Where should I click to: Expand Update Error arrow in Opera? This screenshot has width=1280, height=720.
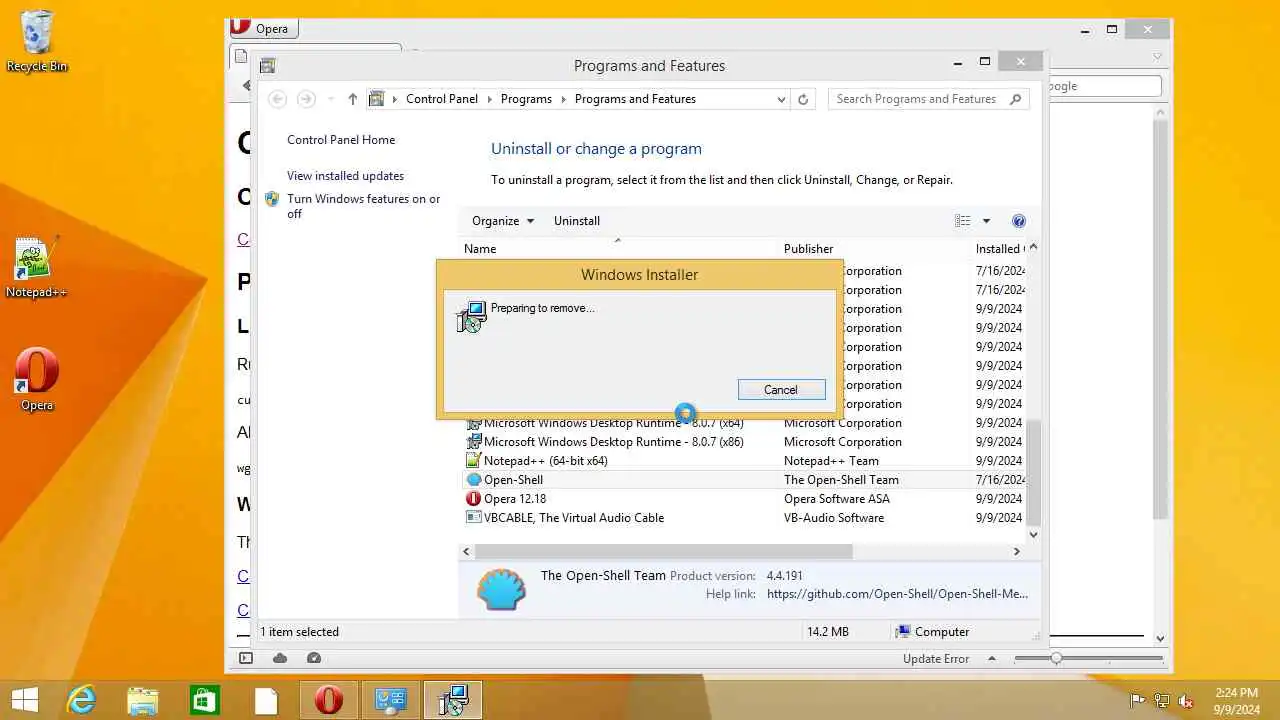pyautogui.click(x=992, y=658)
